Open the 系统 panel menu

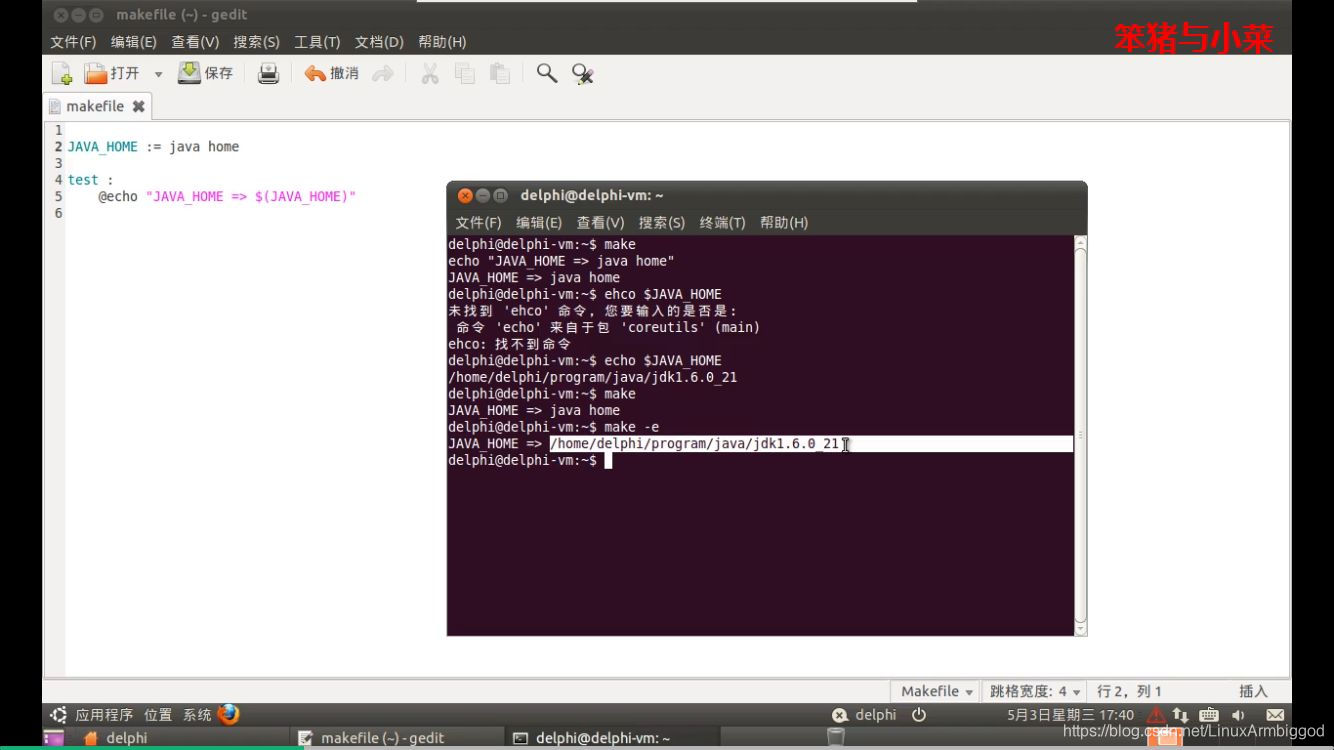[x=197, y=715]
